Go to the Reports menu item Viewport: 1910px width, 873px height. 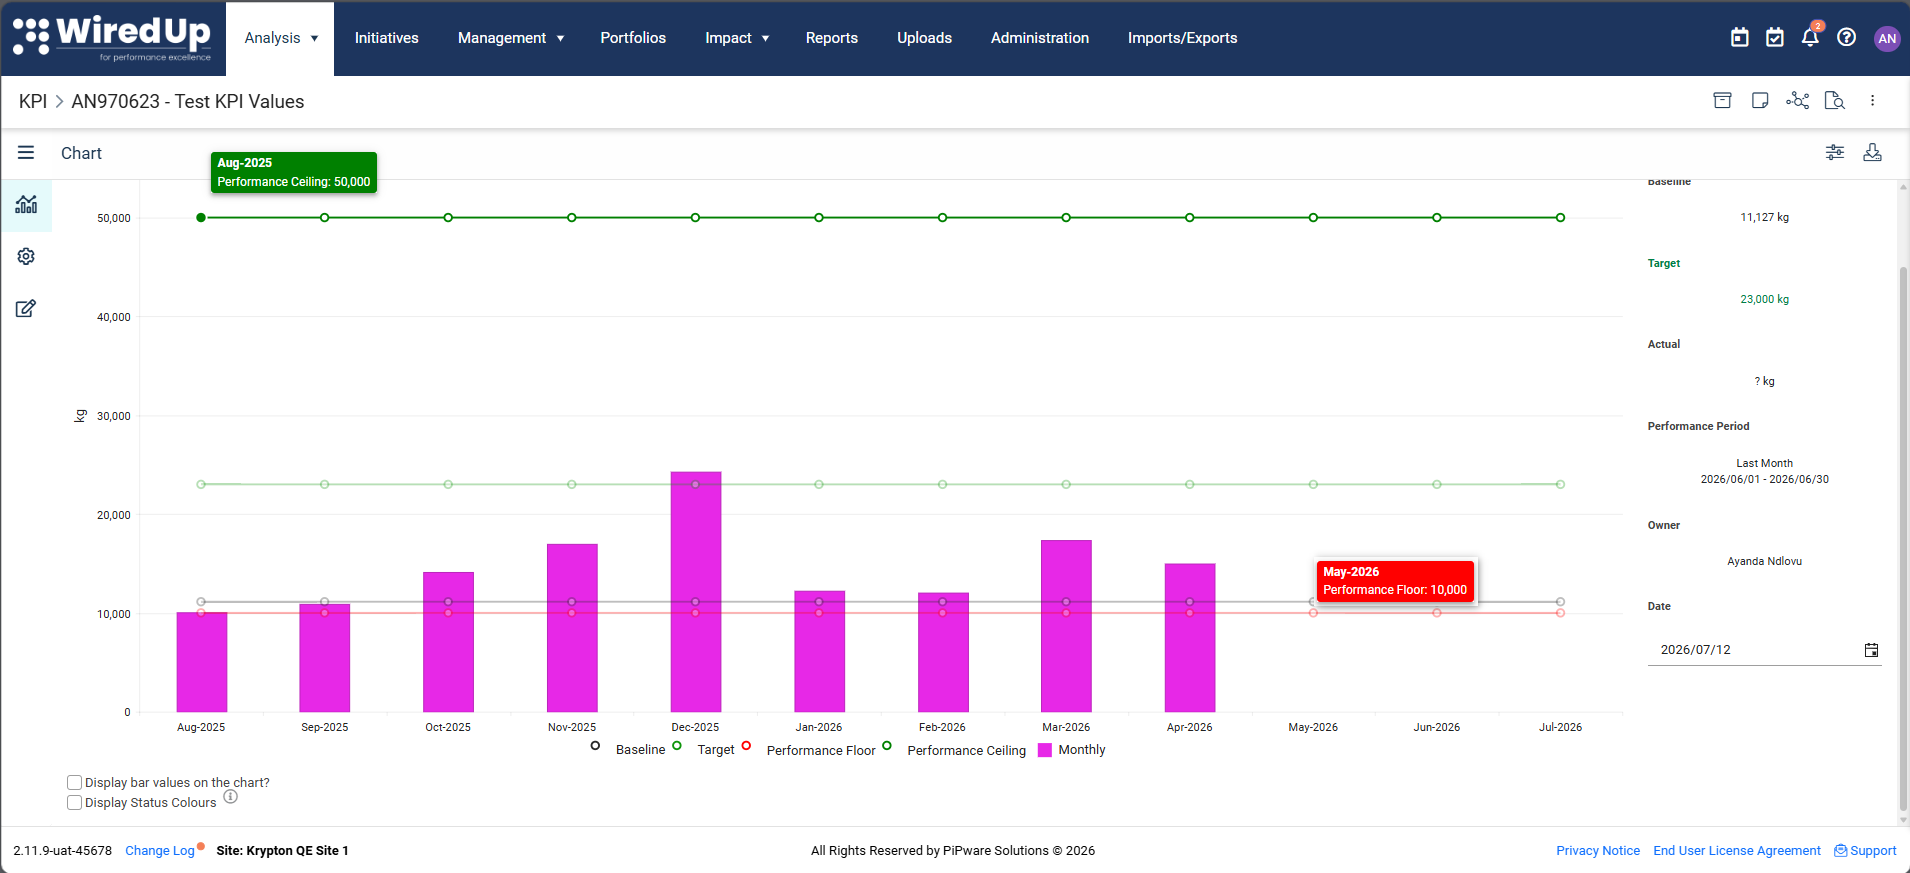832,38
